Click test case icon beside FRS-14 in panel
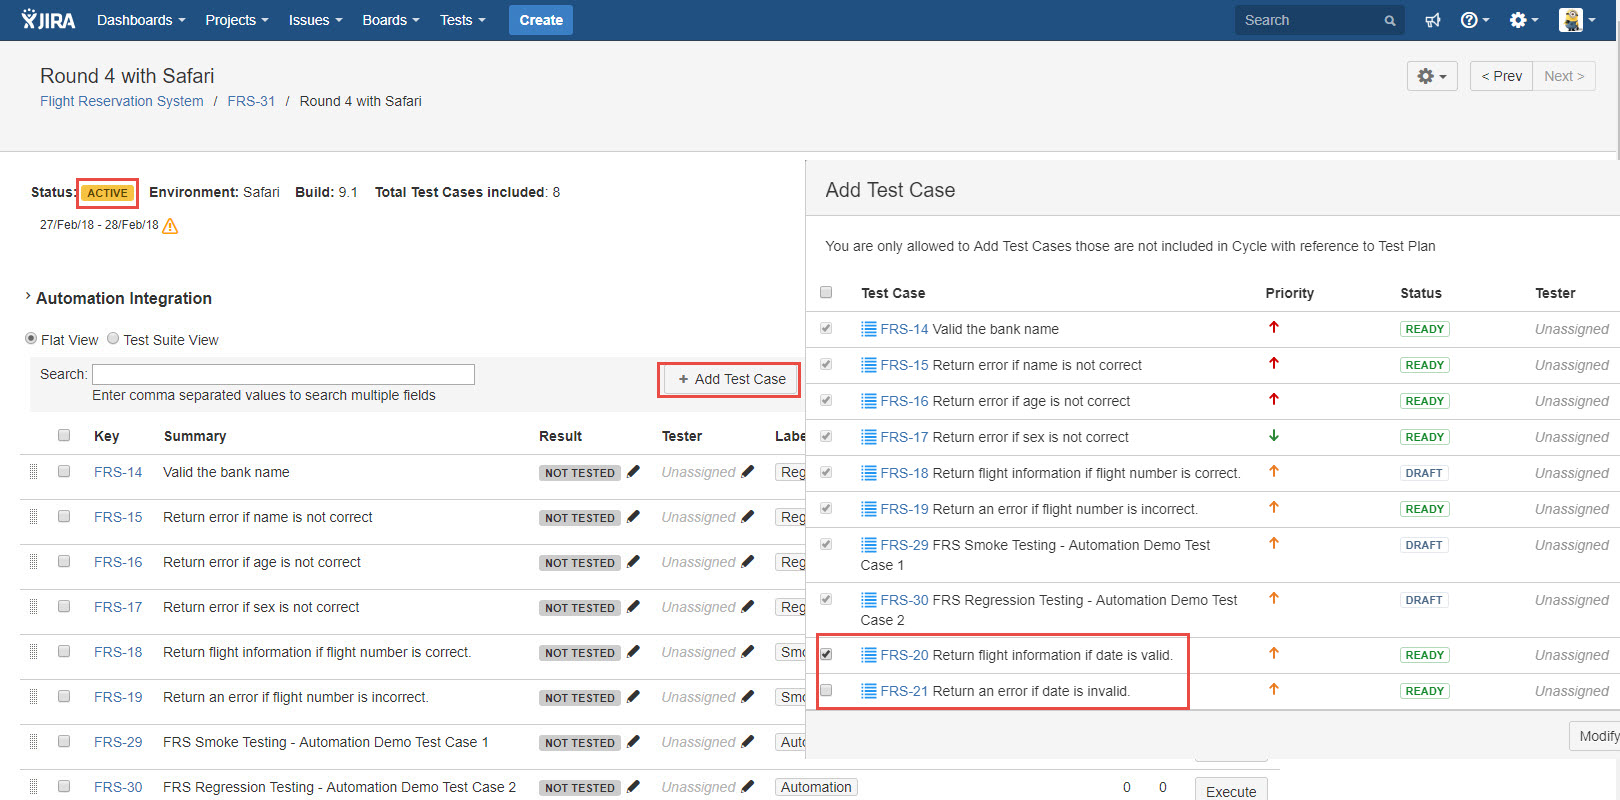 coord(869,329)
